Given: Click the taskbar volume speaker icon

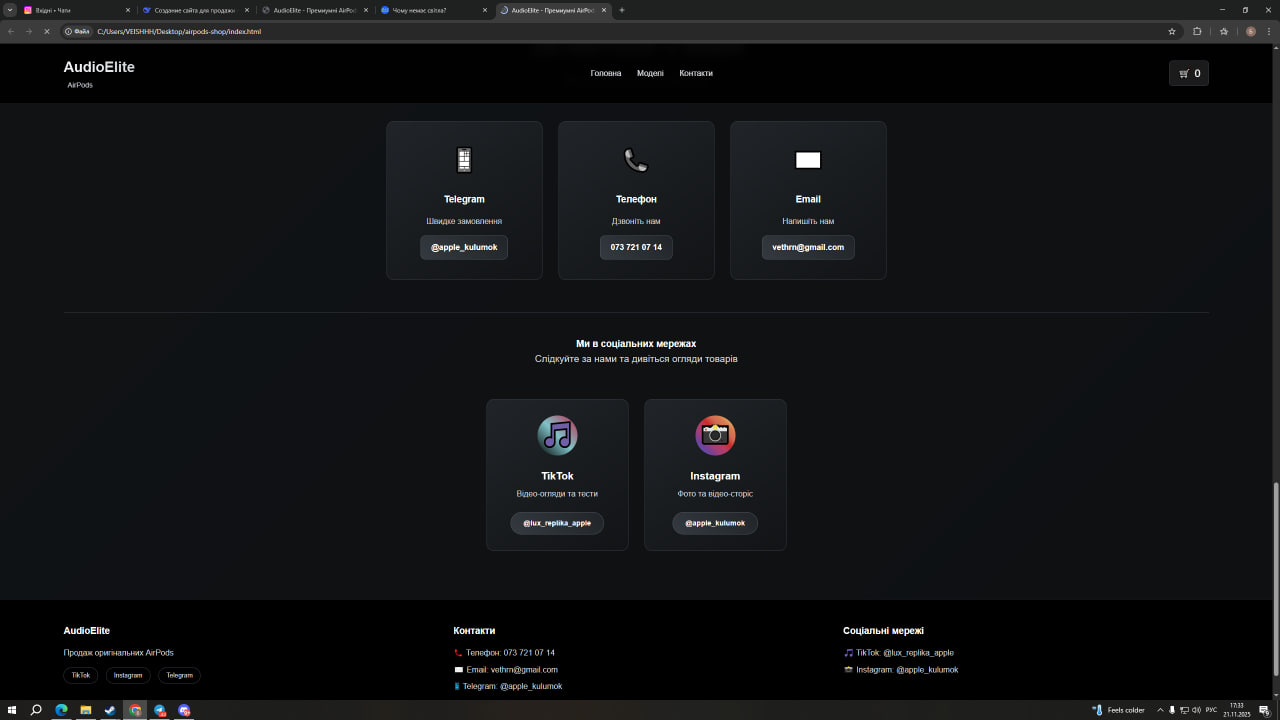Looking at the screenshot, I should (x=1196, y=710).
